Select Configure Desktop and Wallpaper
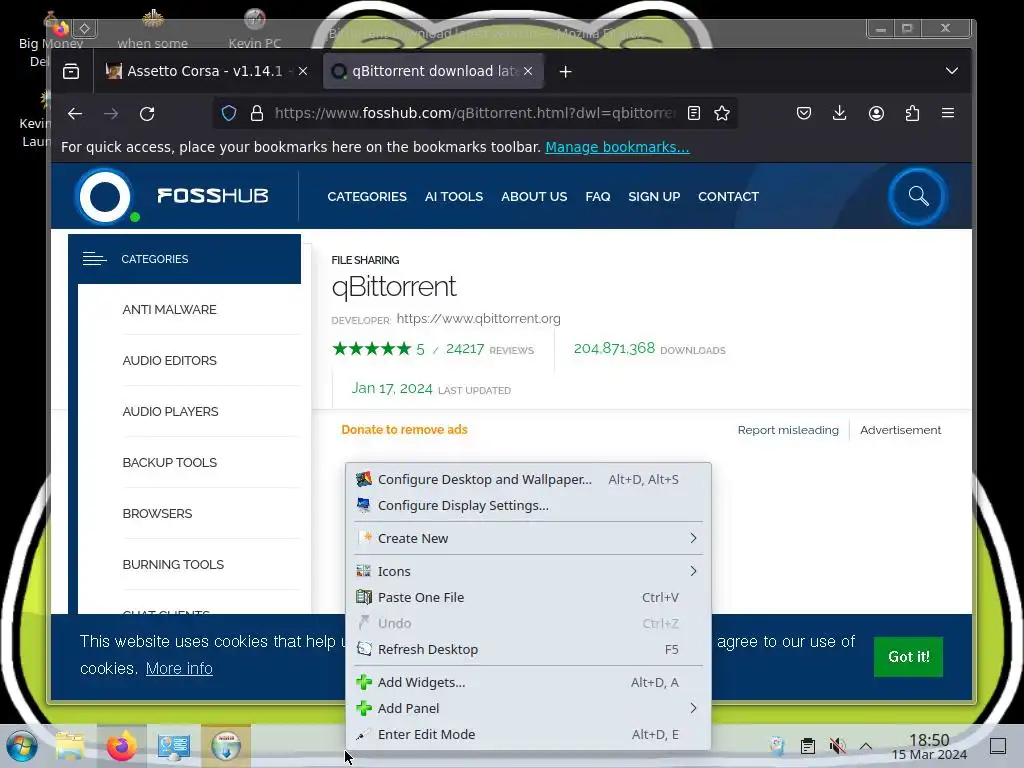The image size is (1024, 768). tap(528, 479)
